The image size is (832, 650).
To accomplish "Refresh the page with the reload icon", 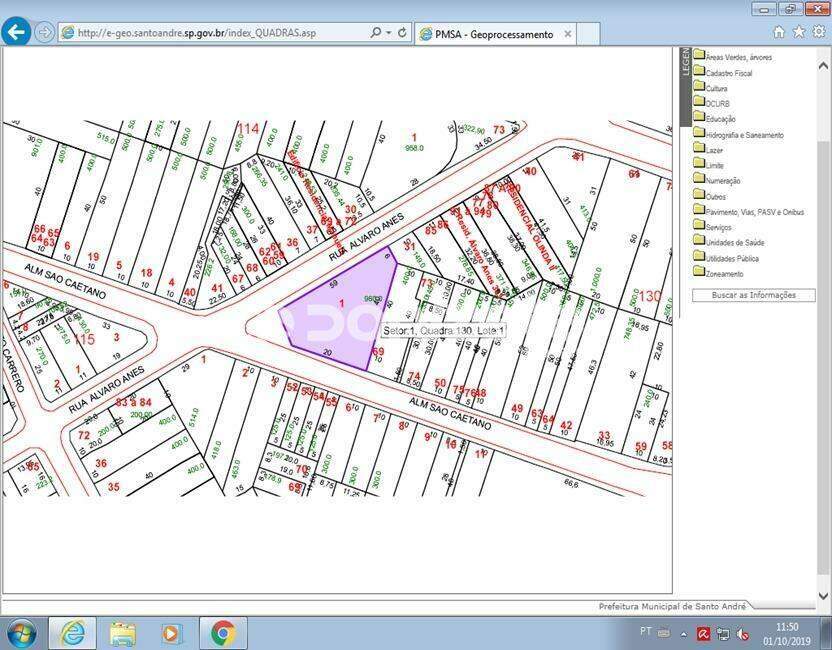I will pos(402,33).
